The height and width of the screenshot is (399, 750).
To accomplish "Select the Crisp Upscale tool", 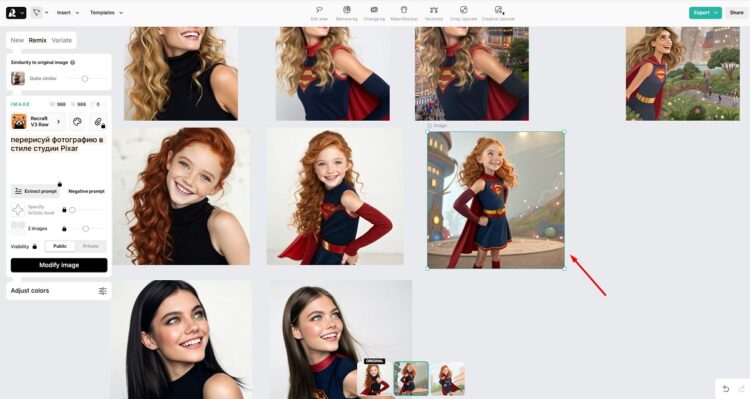I will [463, 13].
